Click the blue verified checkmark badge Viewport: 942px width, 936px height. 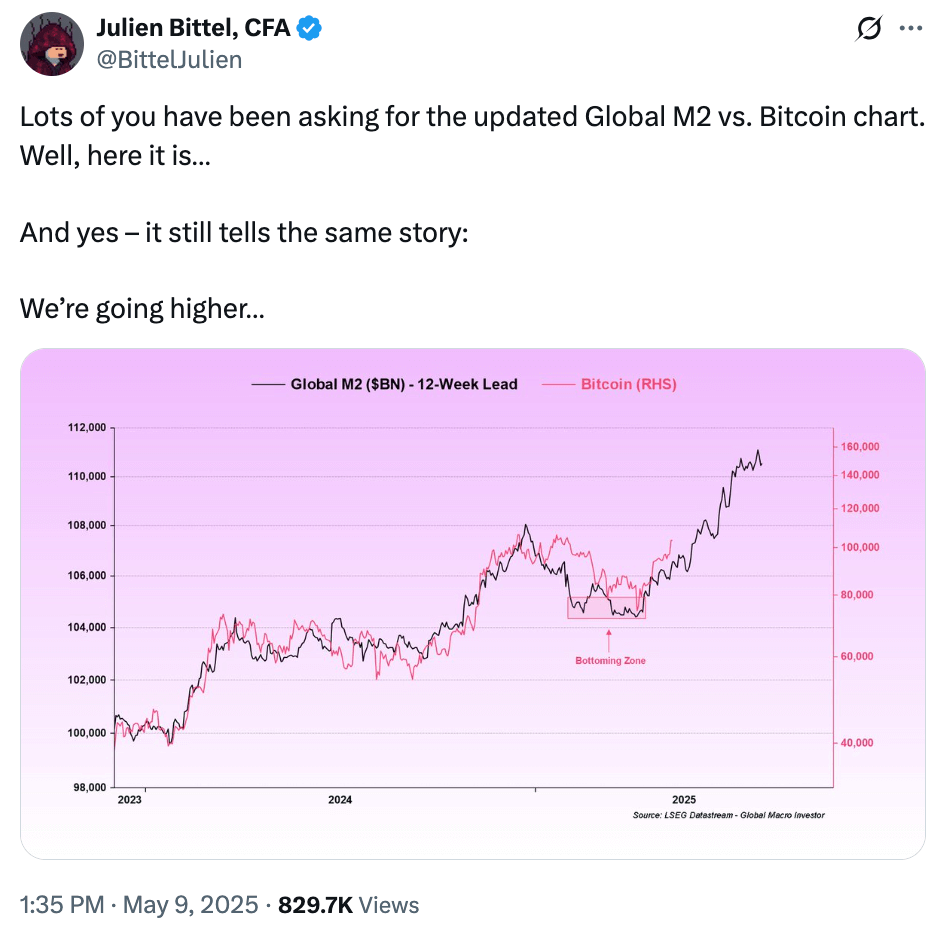coord(310,29)
